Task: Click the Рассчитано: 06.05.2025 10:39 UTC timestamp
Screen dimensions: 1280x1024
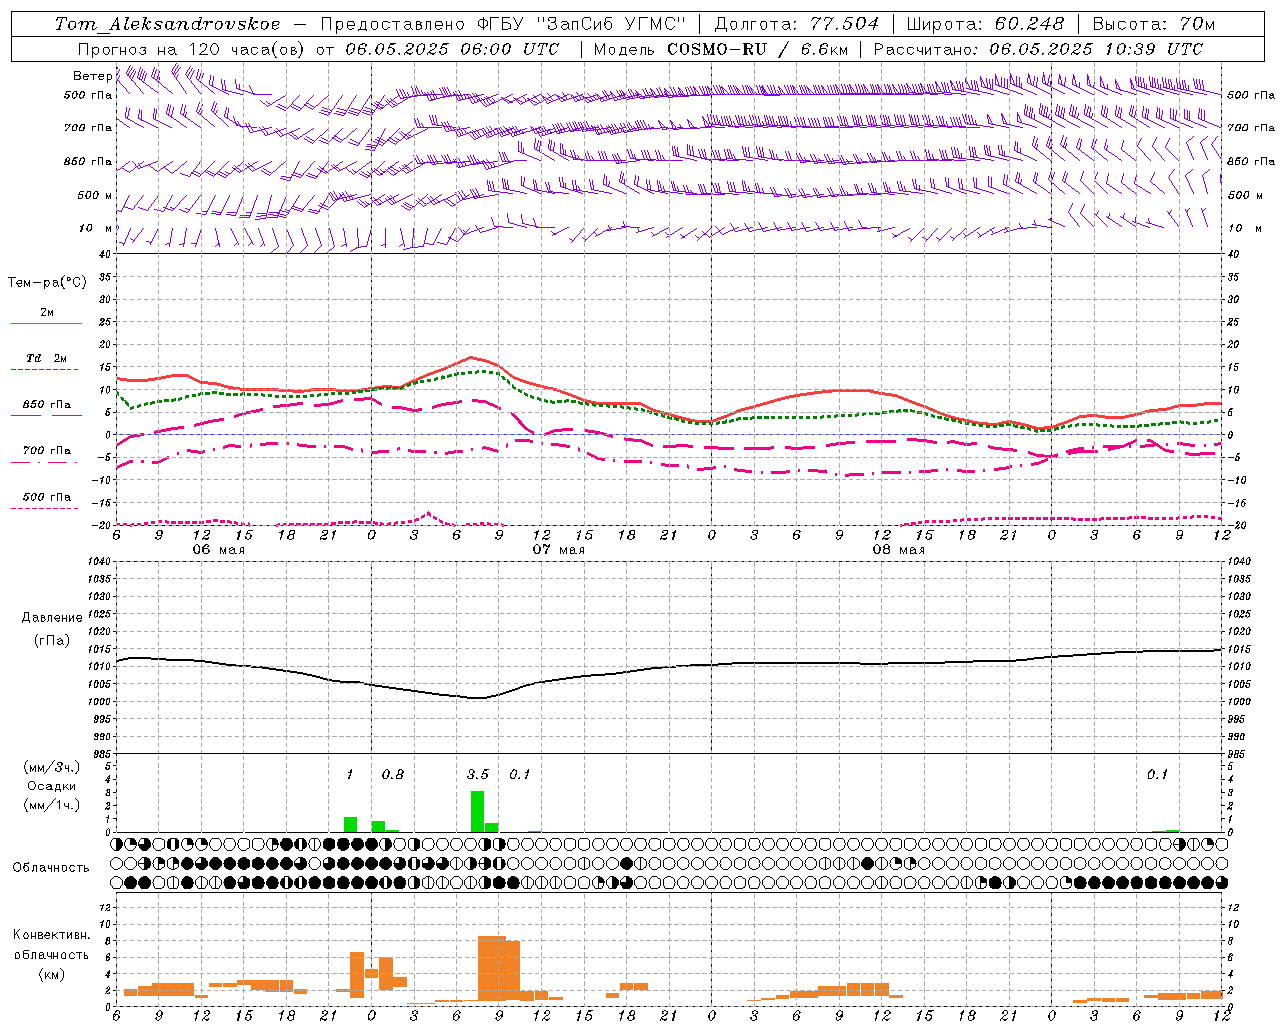Action: [x=1038, y=49]
